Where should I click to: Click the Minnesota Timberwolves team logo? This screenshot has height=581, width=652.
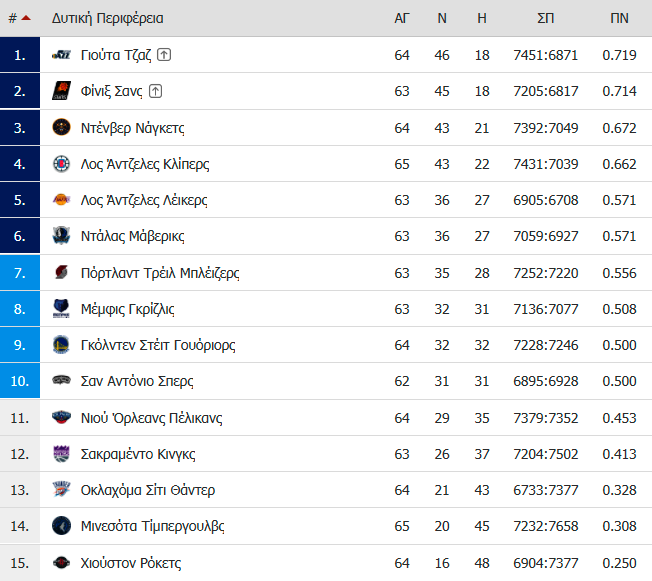click(61, 526)
